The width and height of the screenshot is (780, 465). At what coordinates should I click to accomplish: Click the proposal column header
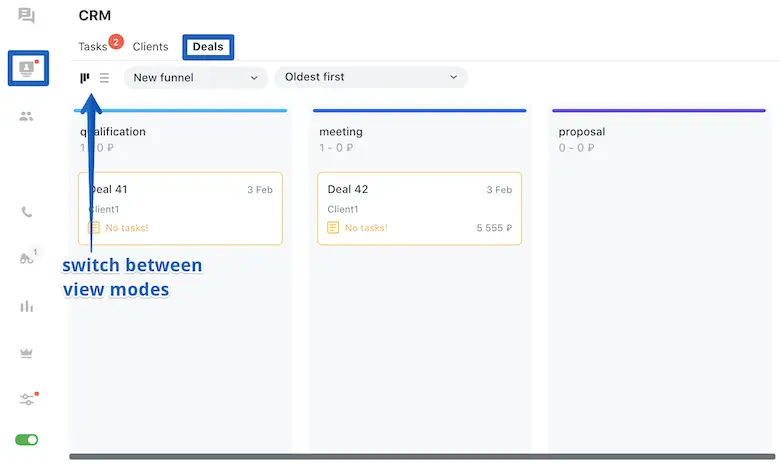click(x=582, y=132)
